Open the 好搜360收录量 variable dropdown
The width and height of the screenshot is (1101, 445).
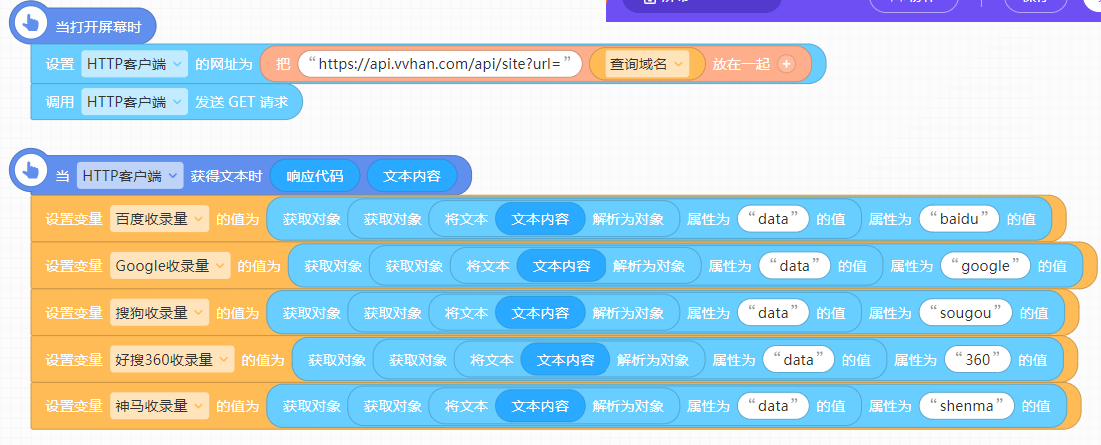[173, 359]
